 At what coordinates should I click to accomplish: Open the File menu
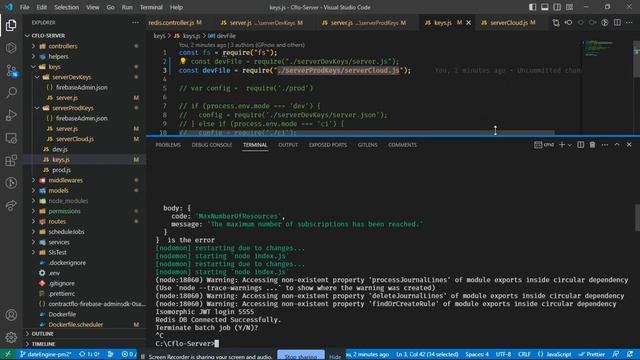(x=24, y=7)
